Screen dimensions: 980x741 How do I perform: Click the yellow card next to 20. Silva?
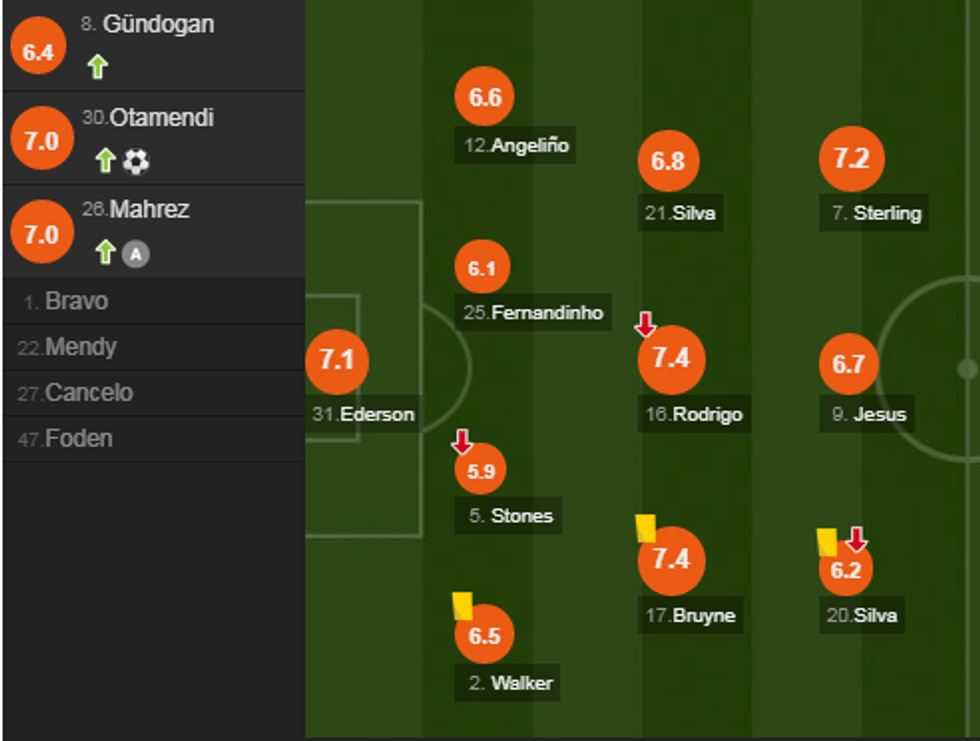827,542
